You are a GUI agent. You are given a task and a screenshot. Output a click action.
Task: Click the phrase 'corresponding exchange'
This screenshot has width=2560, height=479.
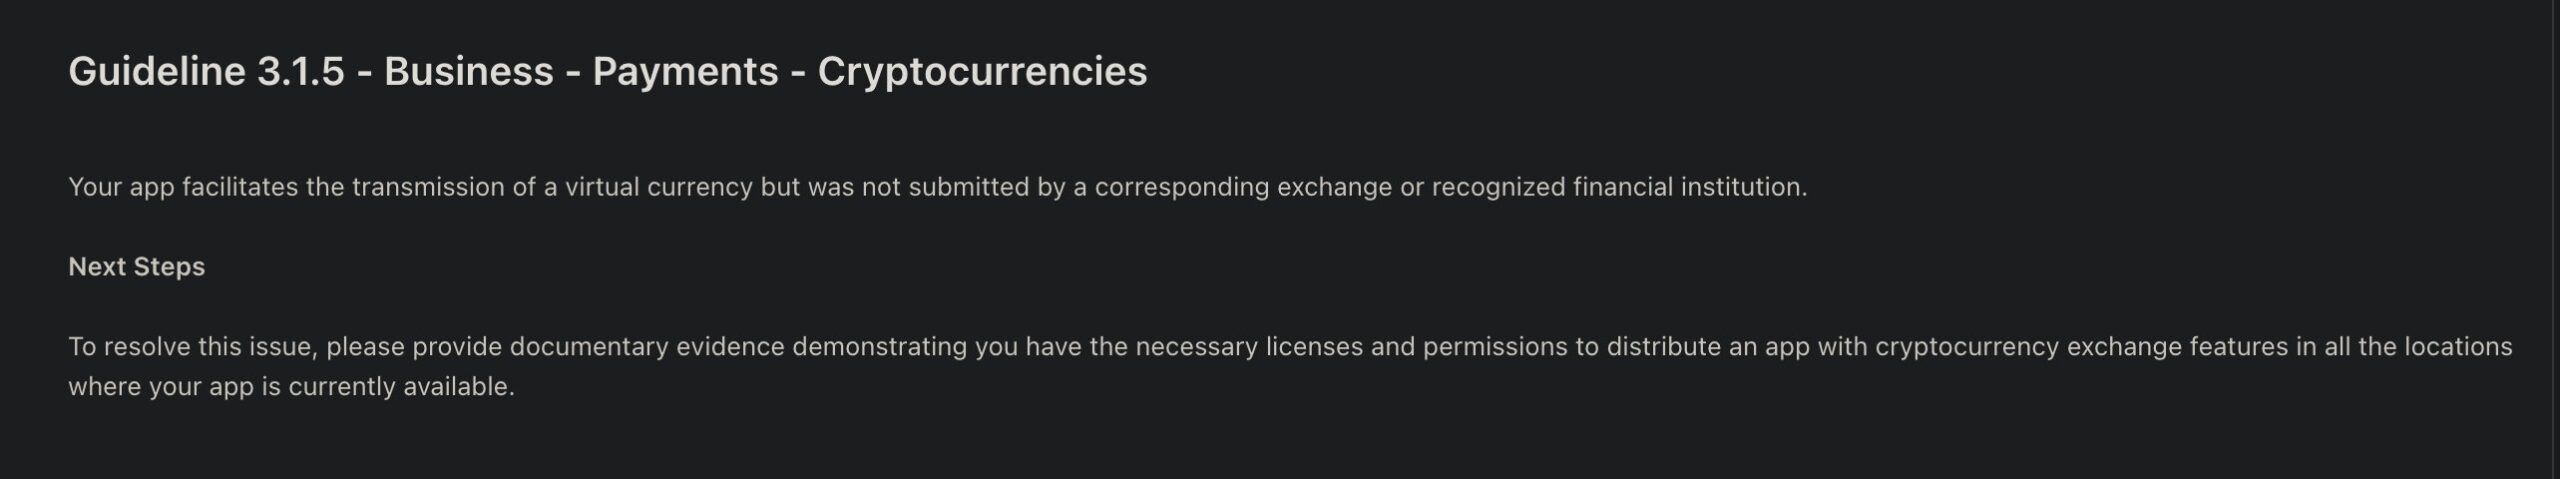tap(1242, 187)
